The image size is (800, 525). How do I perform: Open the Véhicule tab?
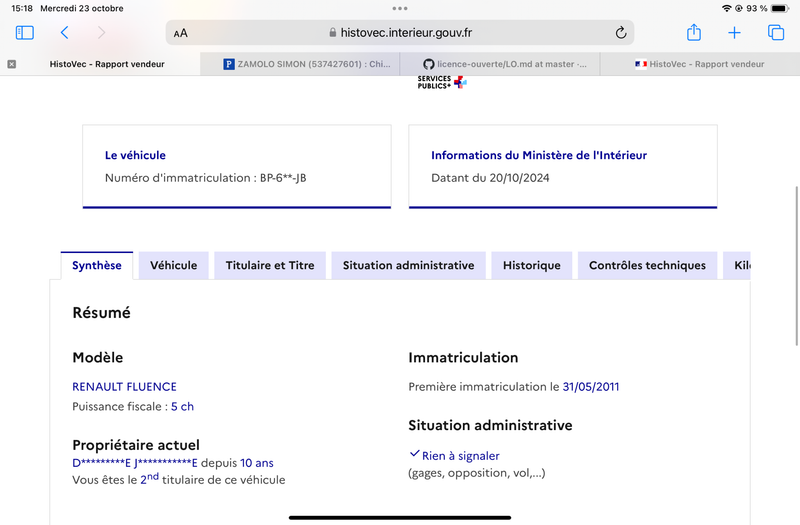pyautogui.click(x=173, y=265)
